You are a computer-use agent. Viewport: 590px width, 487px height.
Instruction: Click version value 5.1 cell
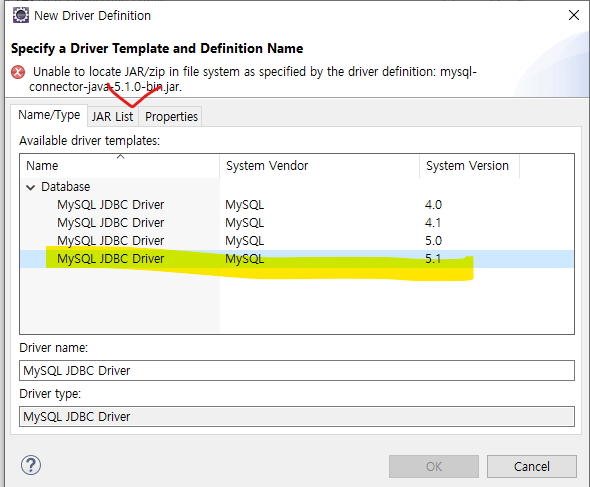(x=433, y=259)
